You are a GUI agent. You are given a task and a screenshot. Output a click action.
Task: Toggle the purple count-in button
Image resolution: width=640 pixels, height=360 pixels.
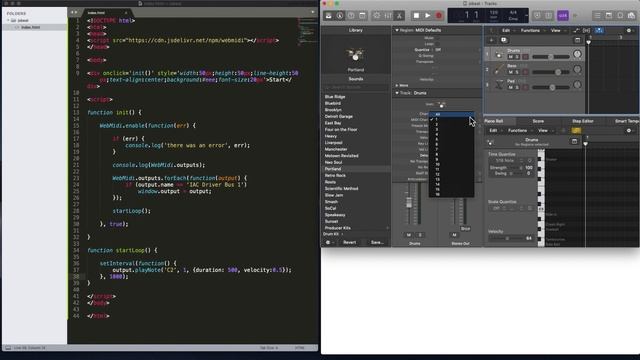[563, 16]
